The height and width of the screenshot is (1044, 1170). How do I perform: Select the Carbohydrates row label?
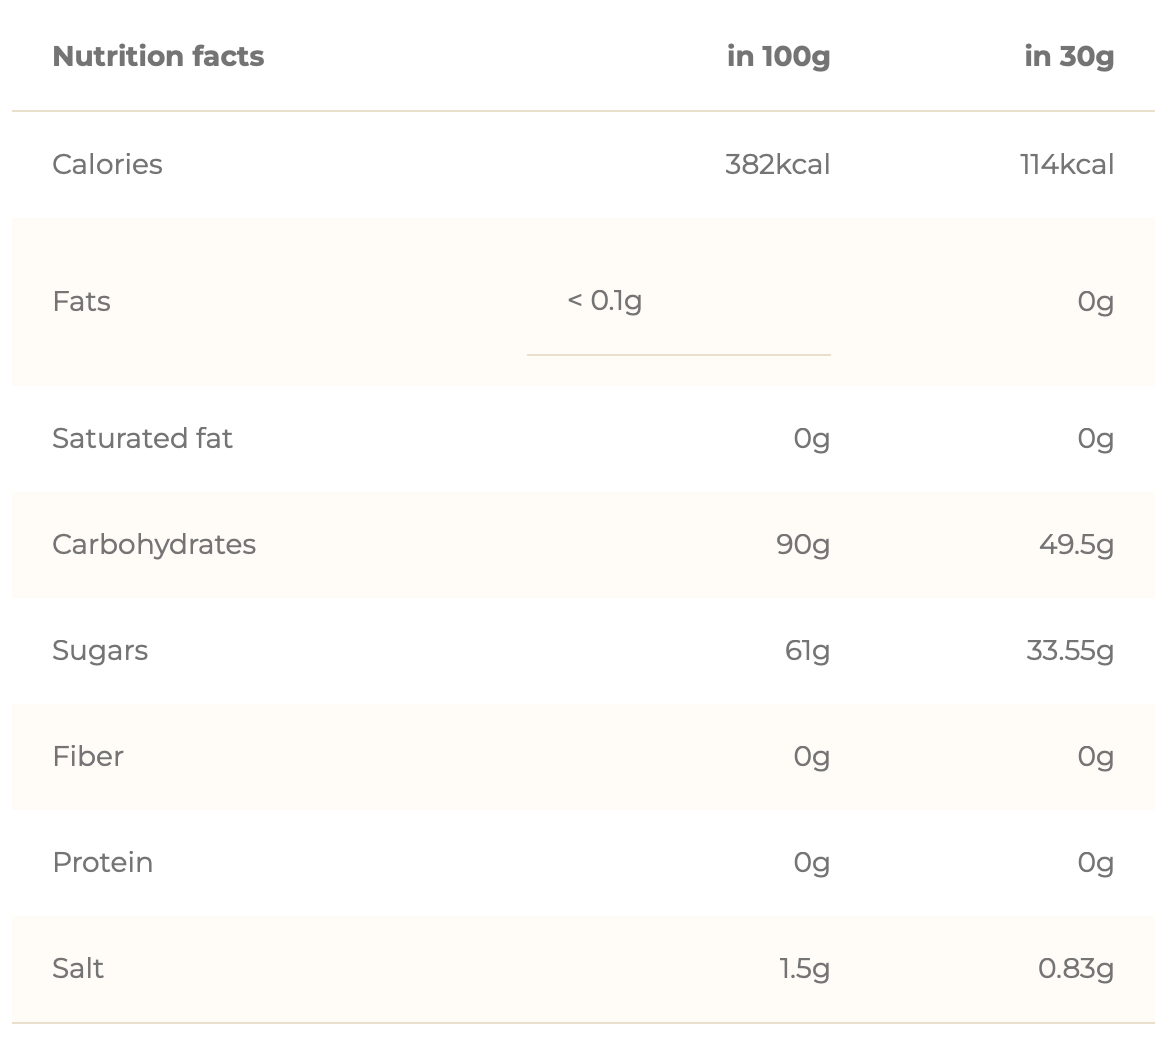coord(154,544)
